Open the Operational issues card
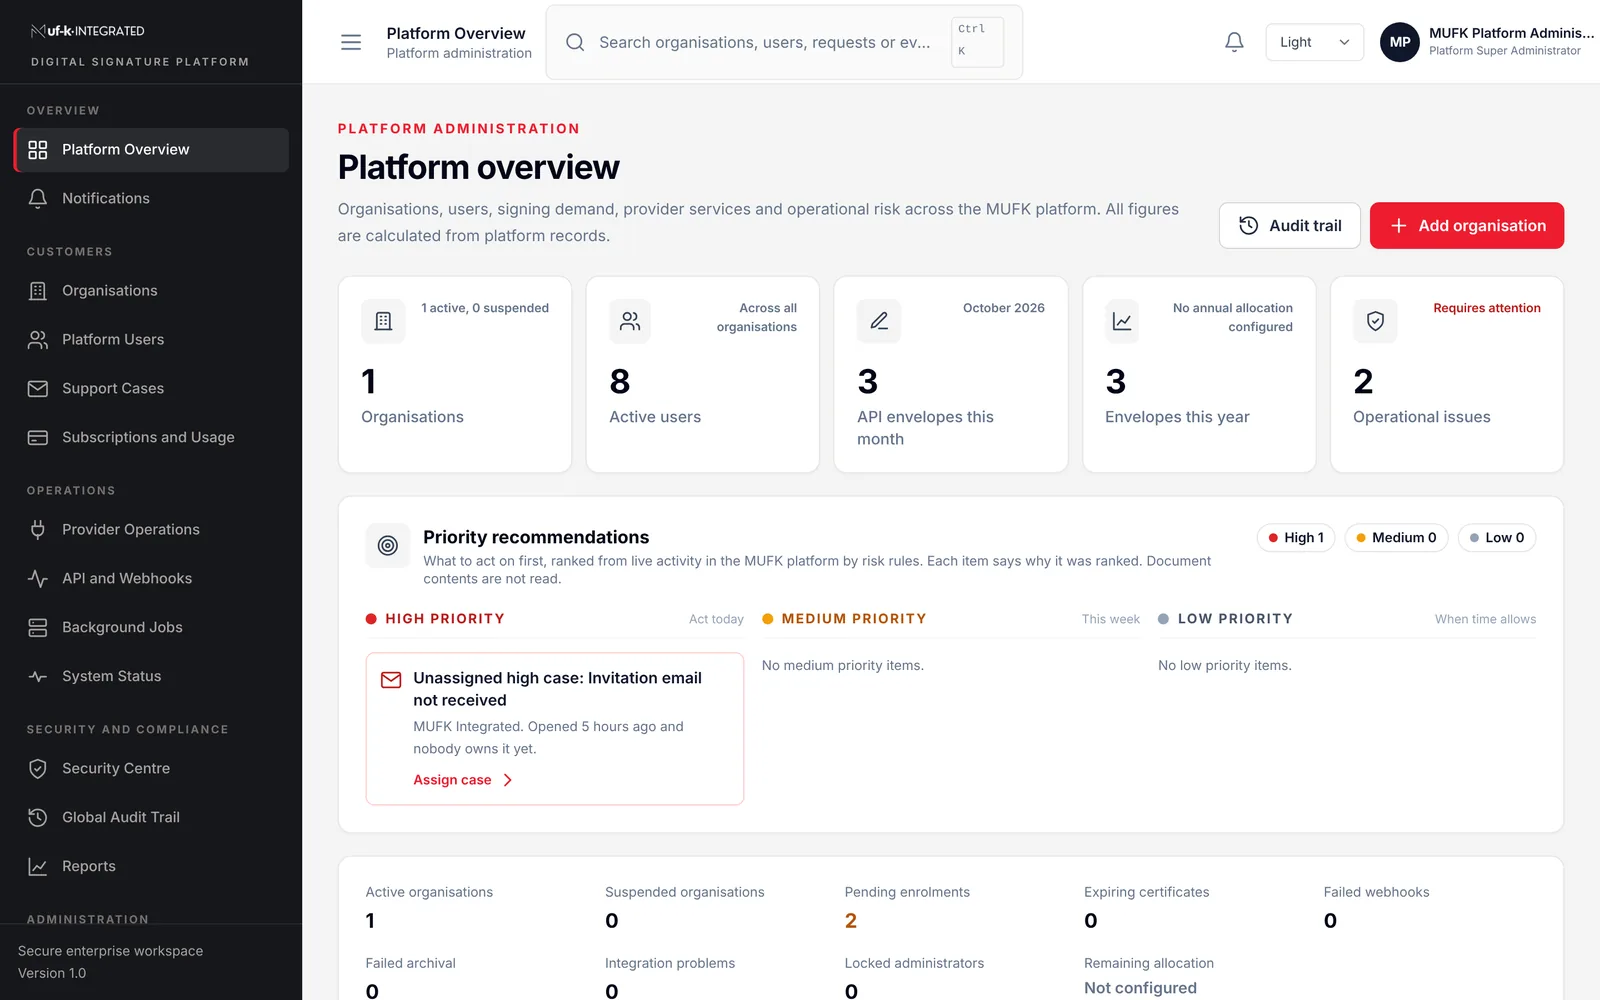The height and width of the screenshot is (1000, 1600). (1447, 375)
